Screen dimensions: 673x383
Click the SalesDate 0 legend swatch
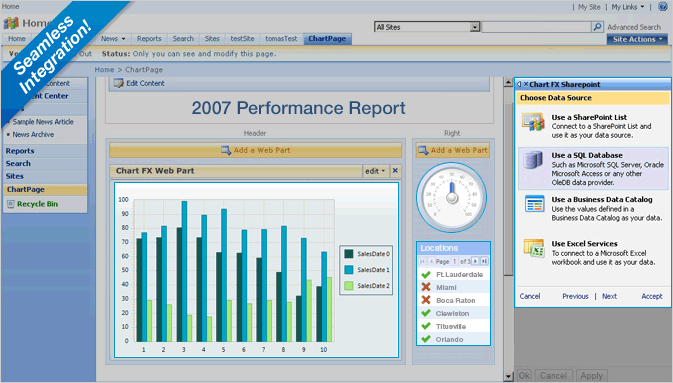(x=349, y=254)
